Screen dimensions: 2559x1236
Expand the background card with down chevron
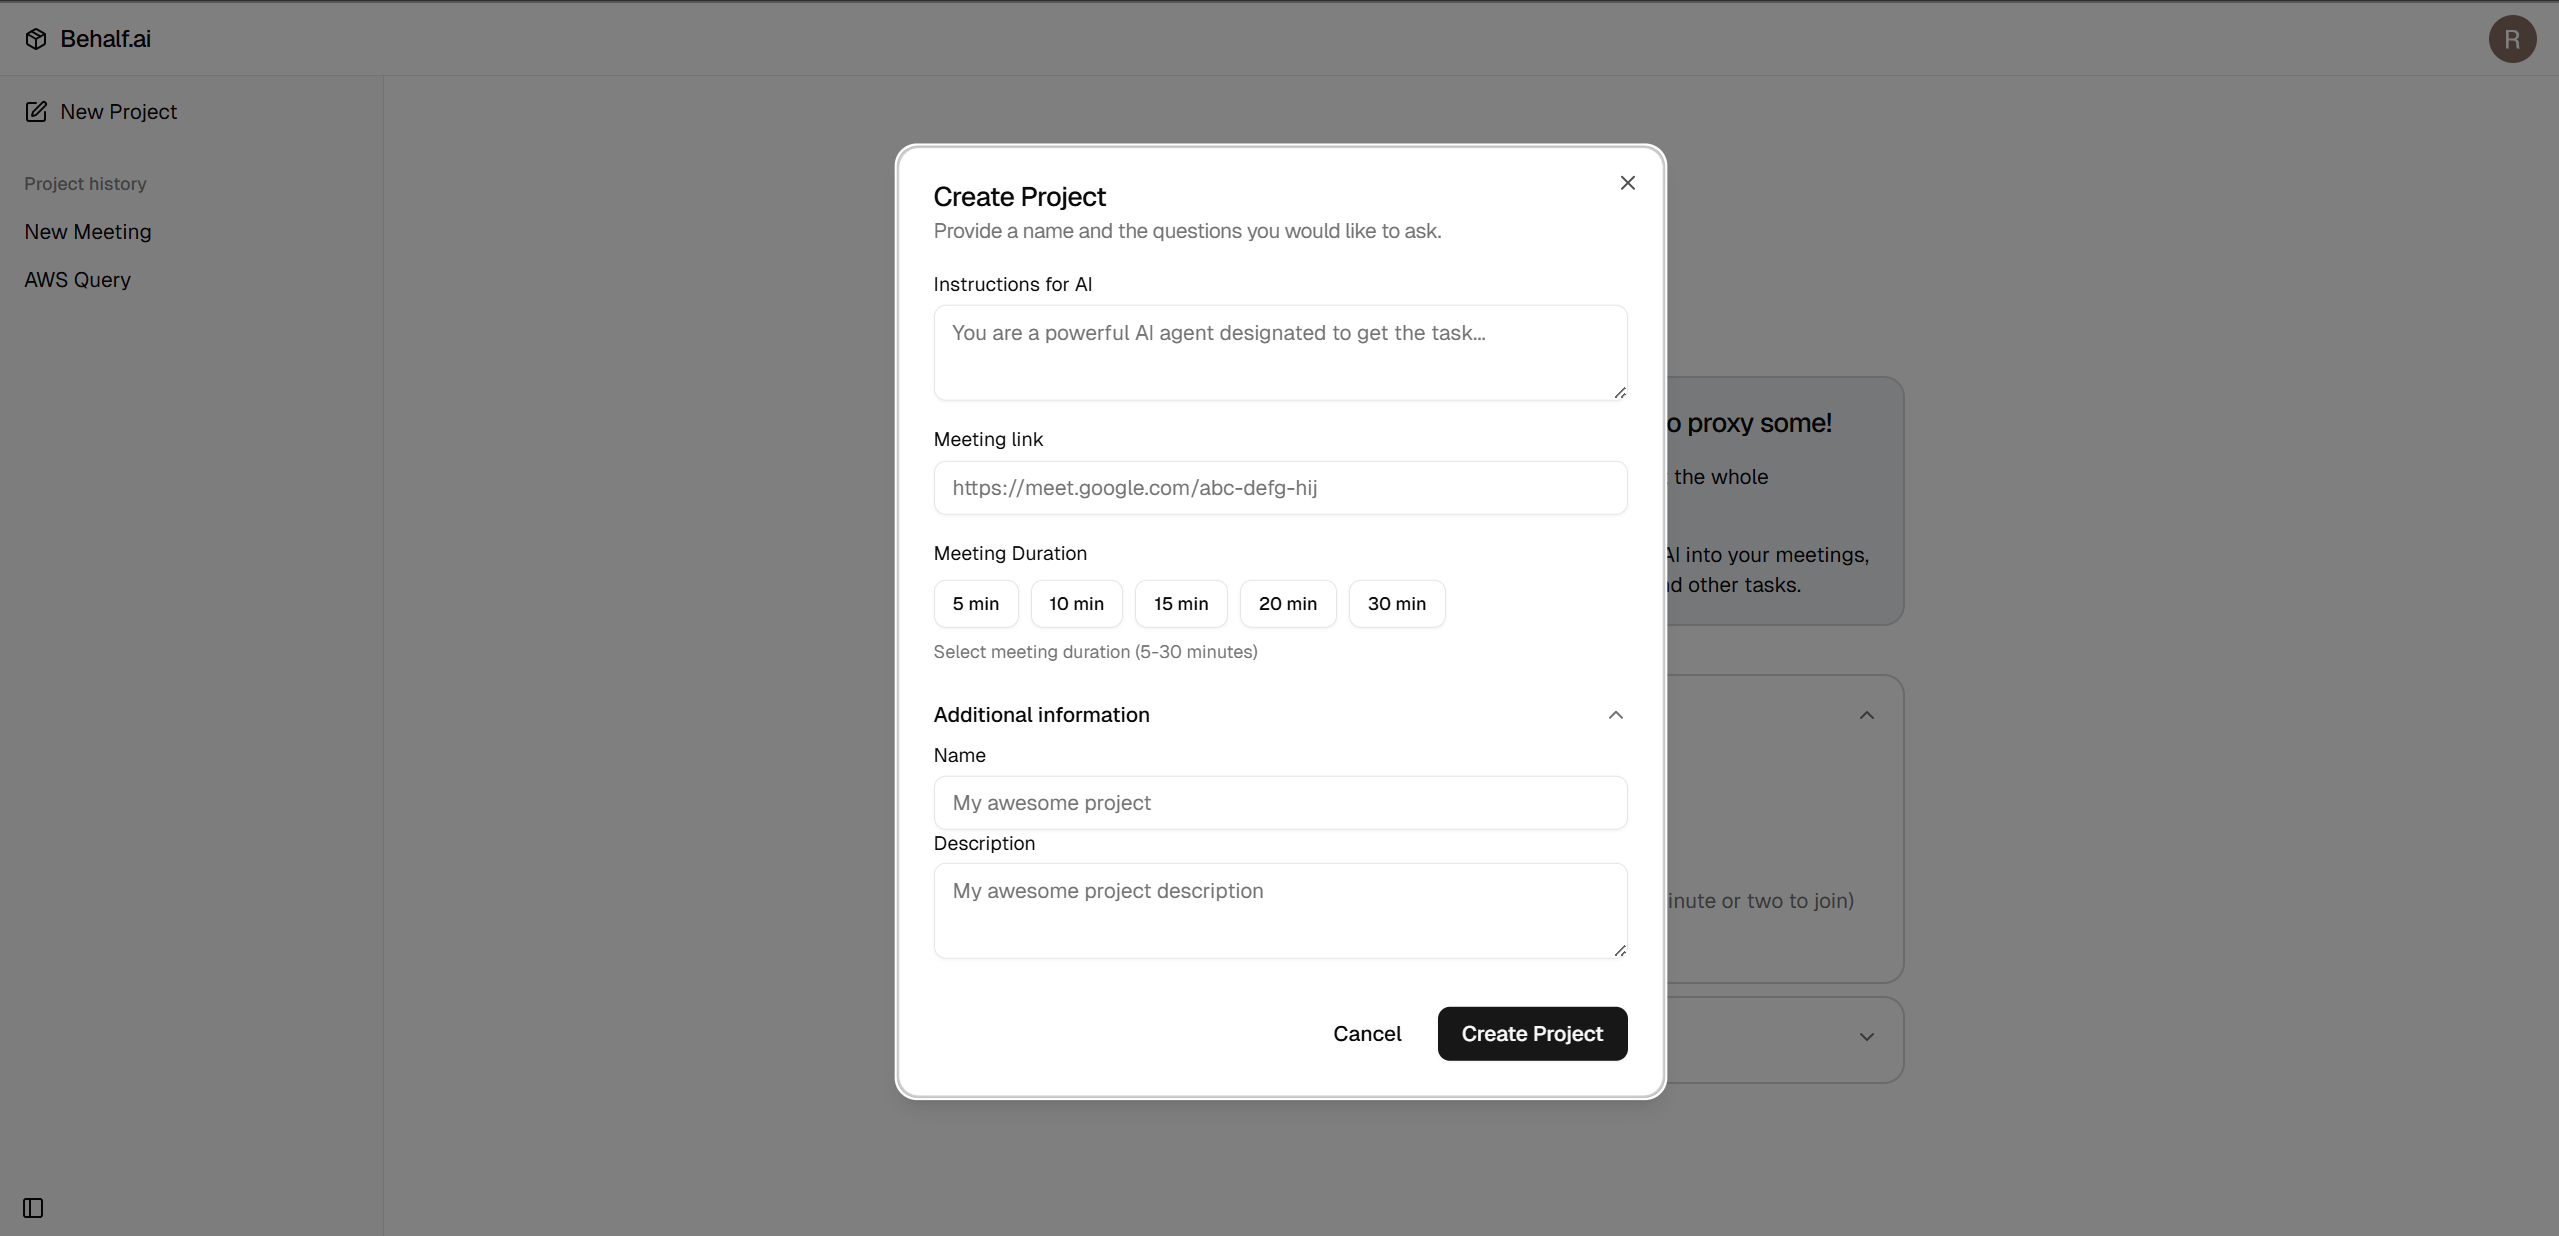[x=1866, y=1037]
